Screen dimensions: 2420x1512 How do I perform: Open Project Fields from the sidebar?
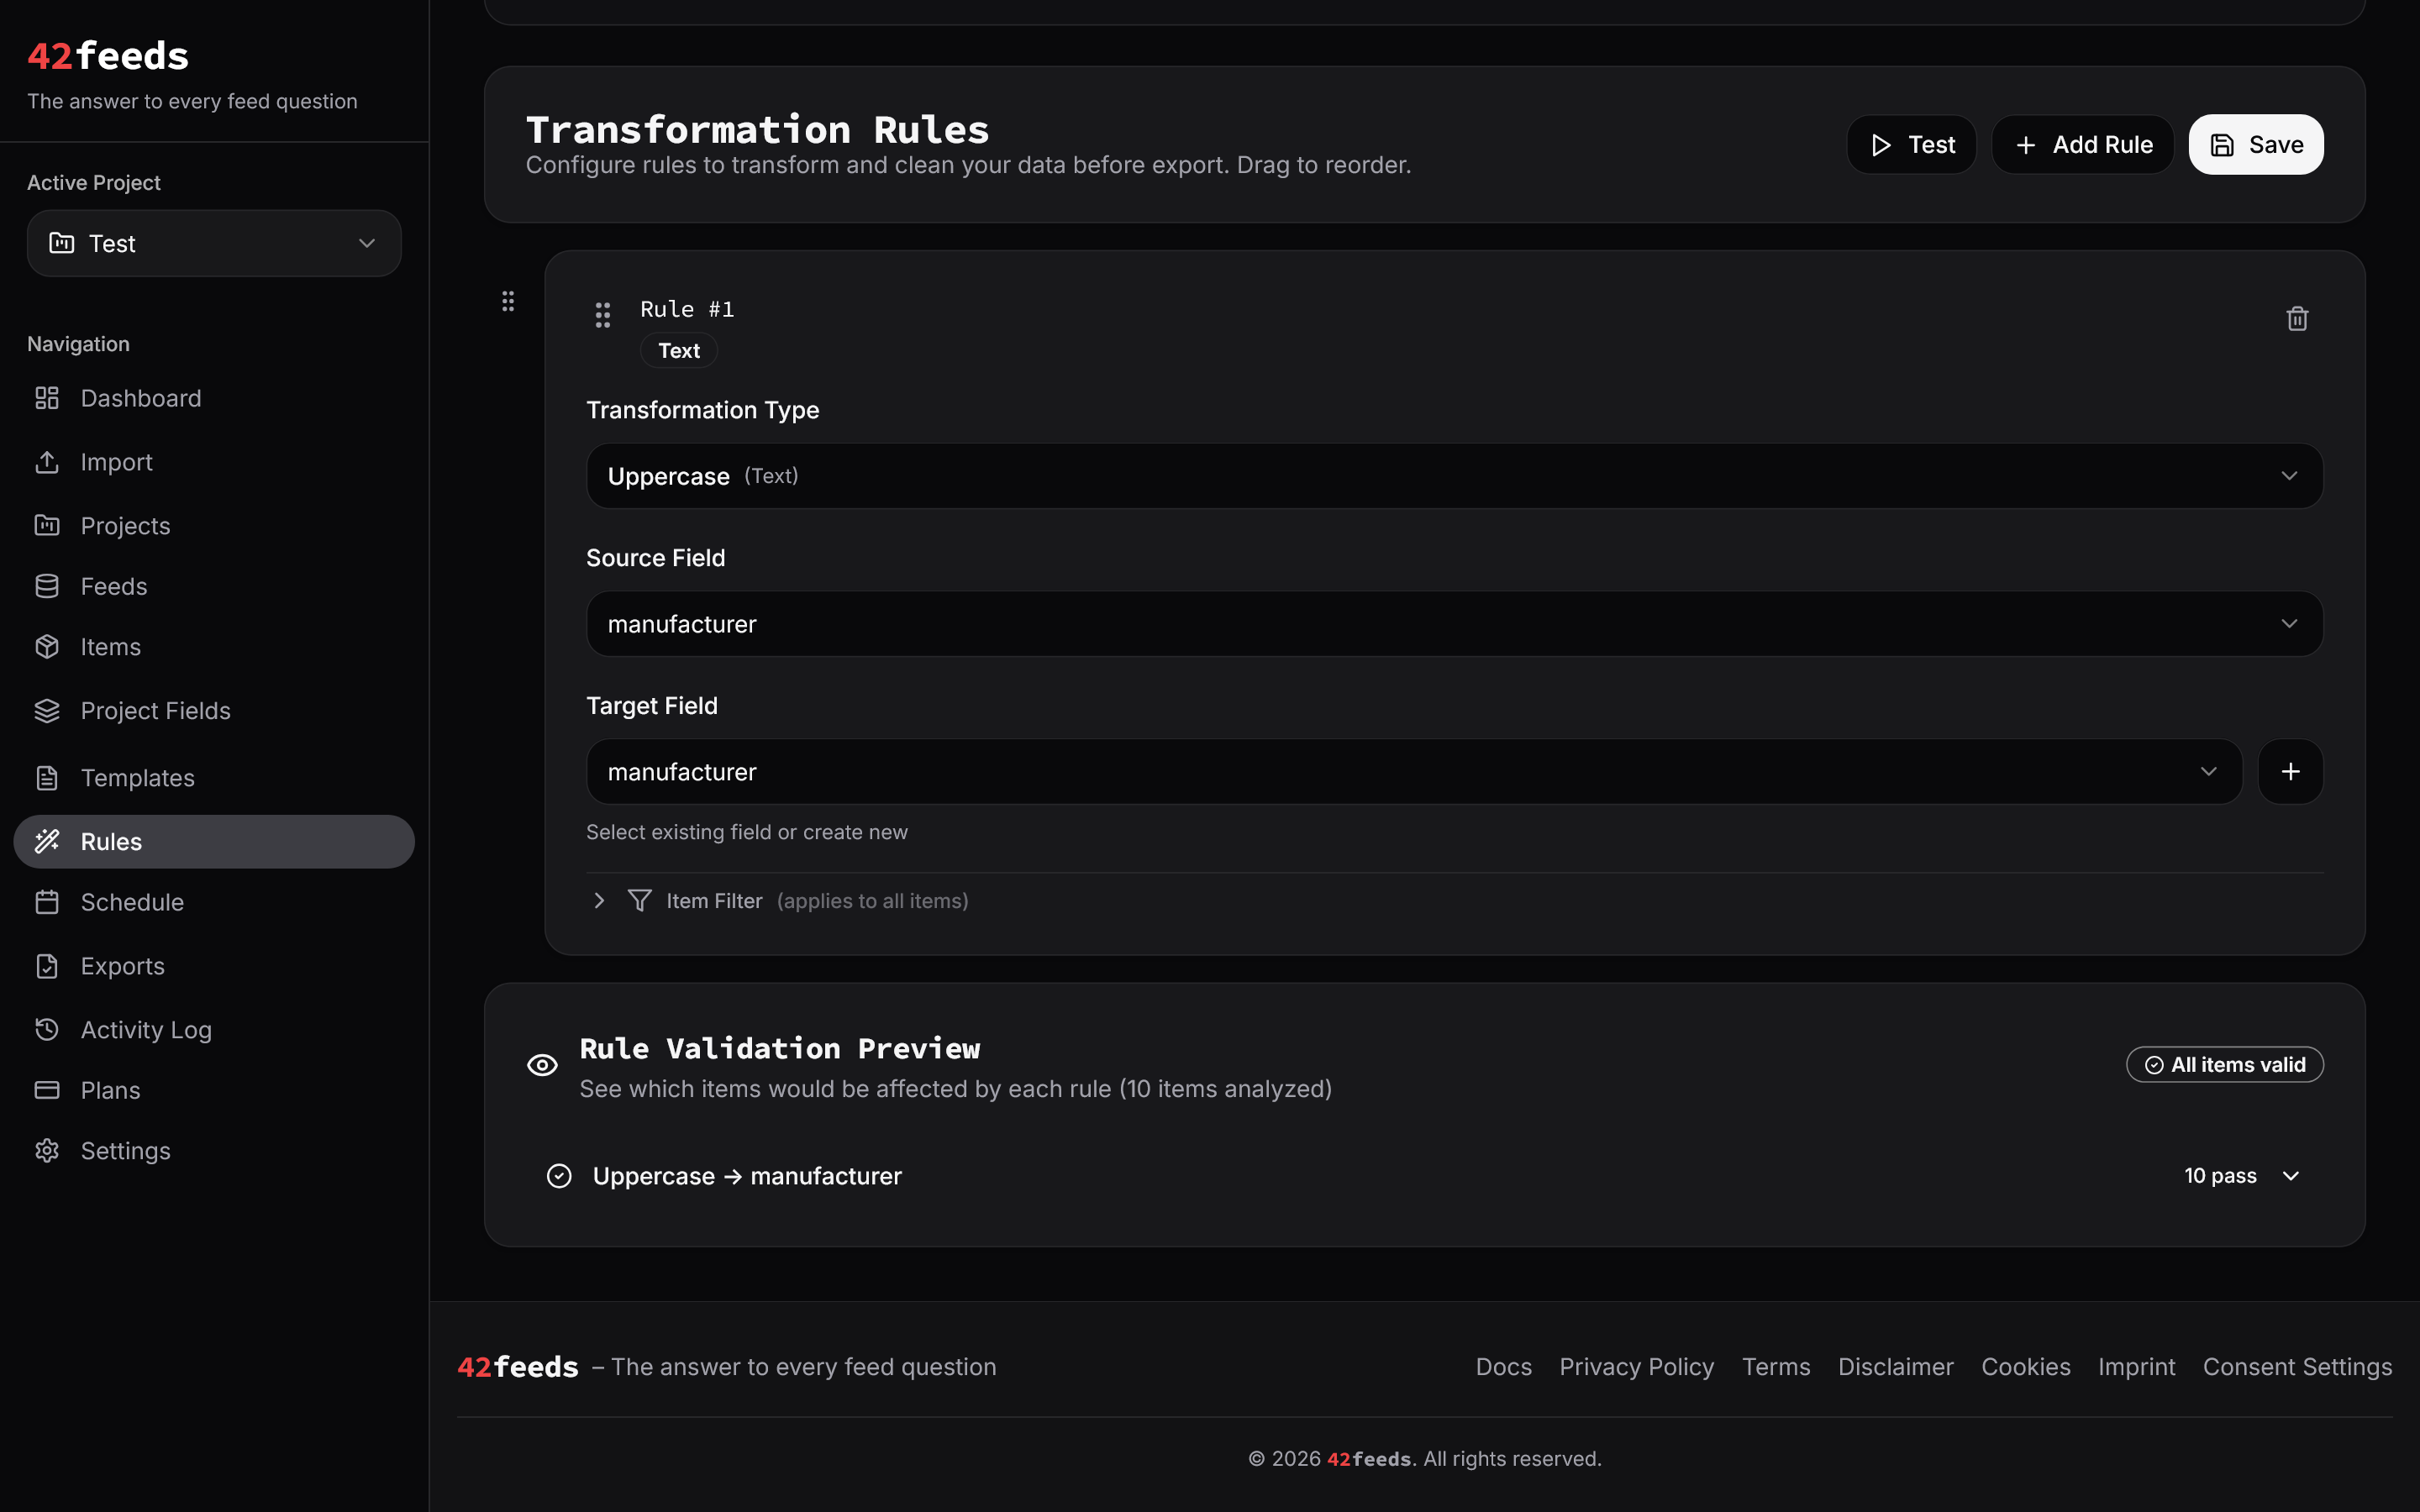155,711
